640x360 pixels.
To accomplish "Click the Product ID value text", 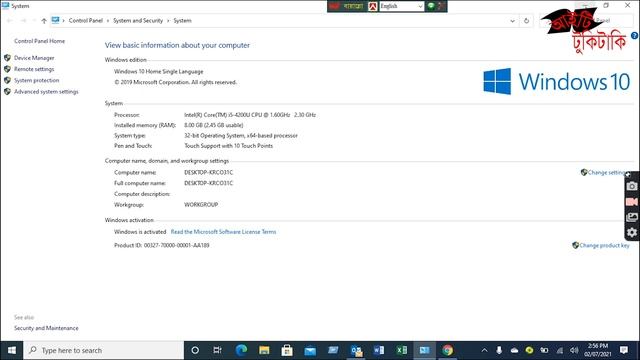I will click(x=176, y=245).
